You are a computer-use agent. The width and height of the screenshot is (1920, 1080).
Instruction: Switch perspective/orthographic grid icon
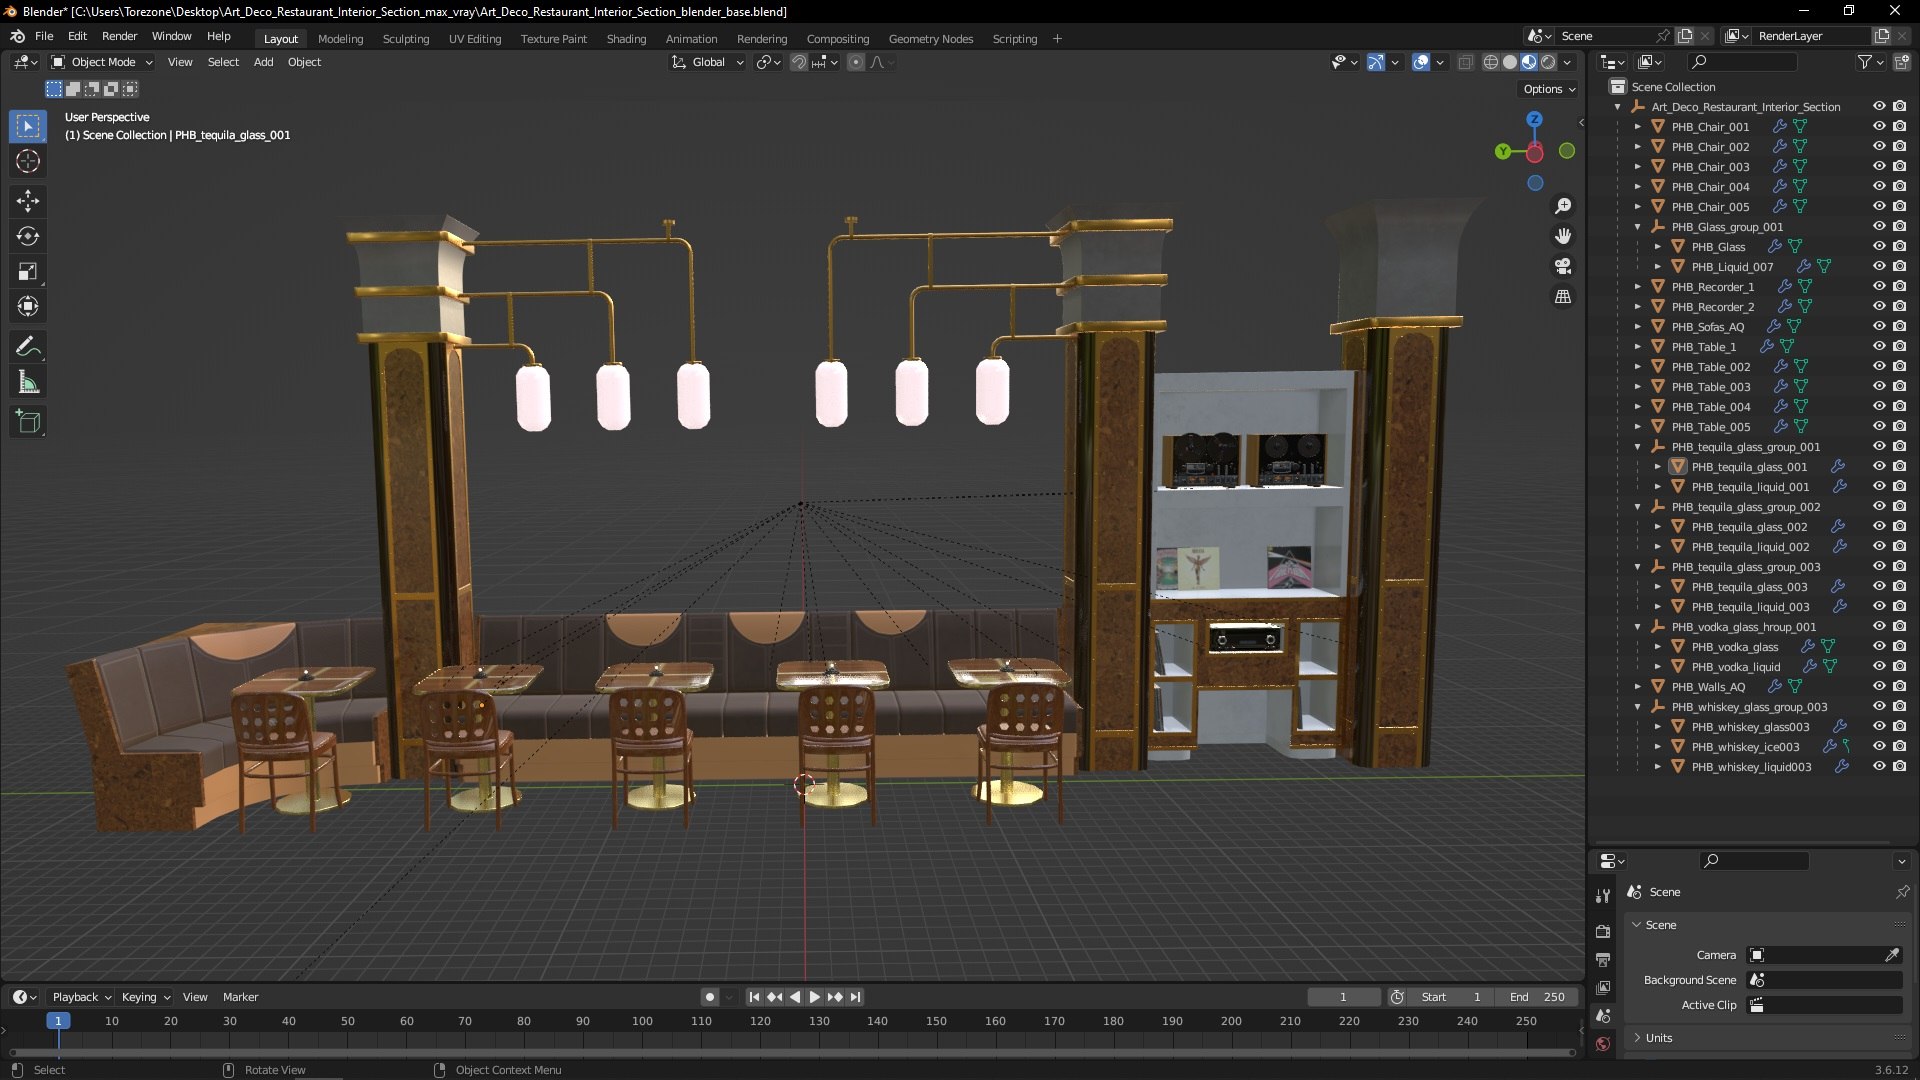point(1563,297)
